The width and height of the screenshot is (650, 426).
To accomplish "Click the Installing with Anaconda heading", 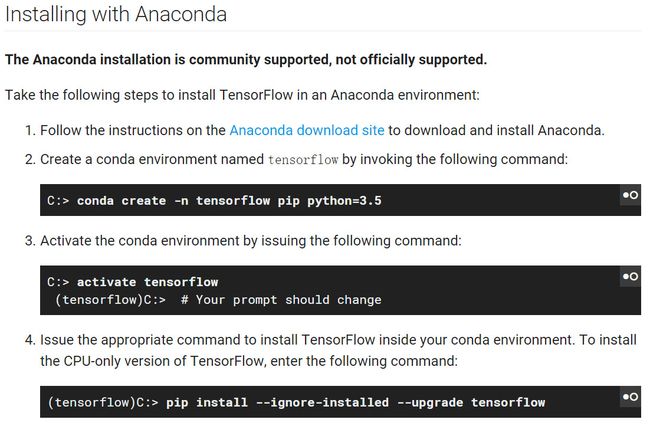I will tap(116, 14).
